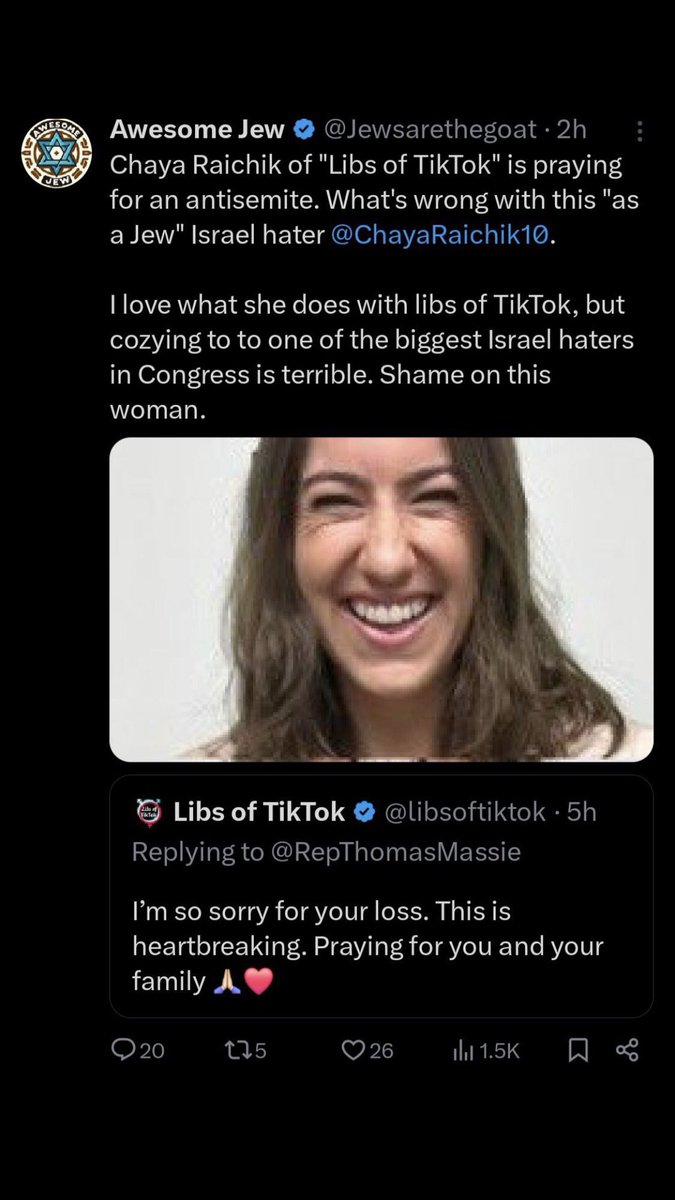Open the three-dot more options menu
Screen dimensions: 675x1200
[640, 131]
